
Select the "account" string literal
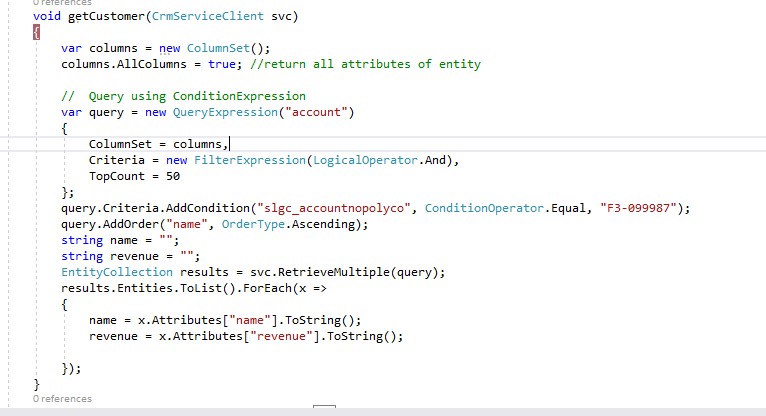pyautogui.click(x=316, y=112)
